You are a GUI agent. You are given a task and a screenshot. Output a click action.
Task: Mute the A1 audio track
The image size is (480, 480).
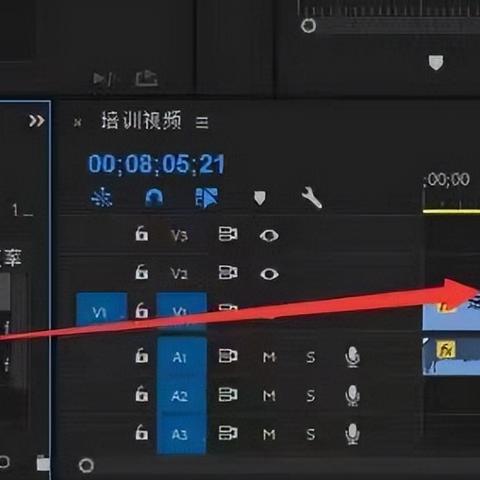point(269,358)
